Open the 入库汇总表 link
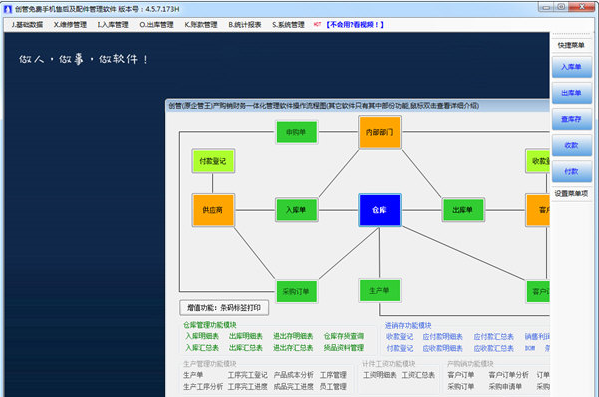This screenshot has height=397, width=599. 202,348
